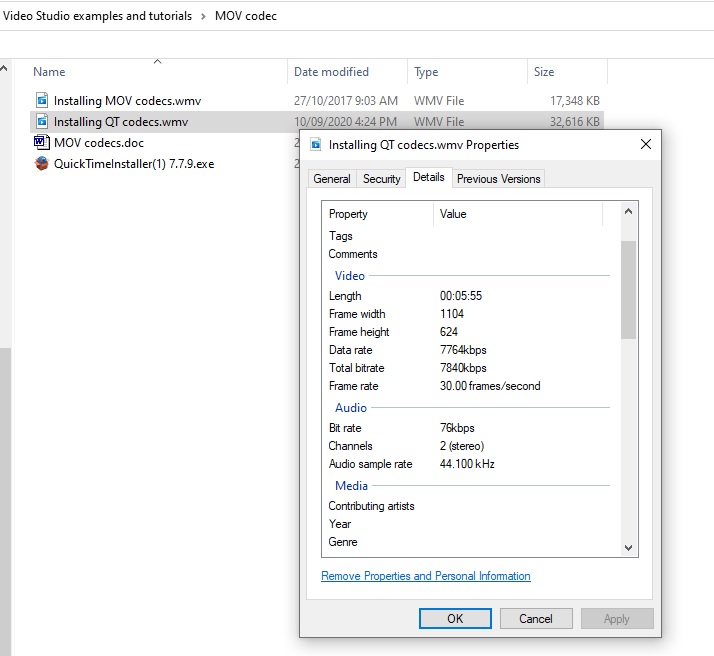Open the Previous Versions tab
This screenshot has height=656, width=714.
499,179
